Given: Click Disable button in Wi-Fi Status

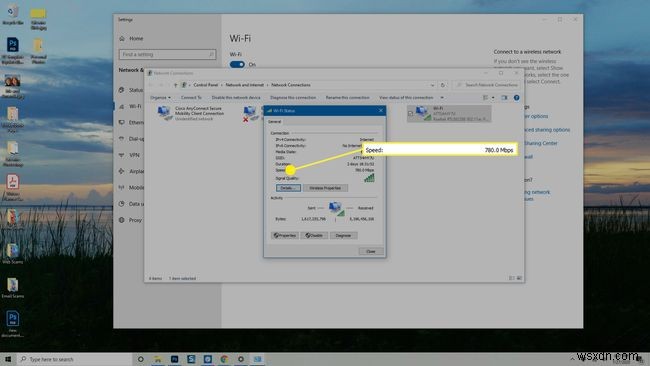Looking at the screenshot, I should pyautogui.click(x=314, y=235).
